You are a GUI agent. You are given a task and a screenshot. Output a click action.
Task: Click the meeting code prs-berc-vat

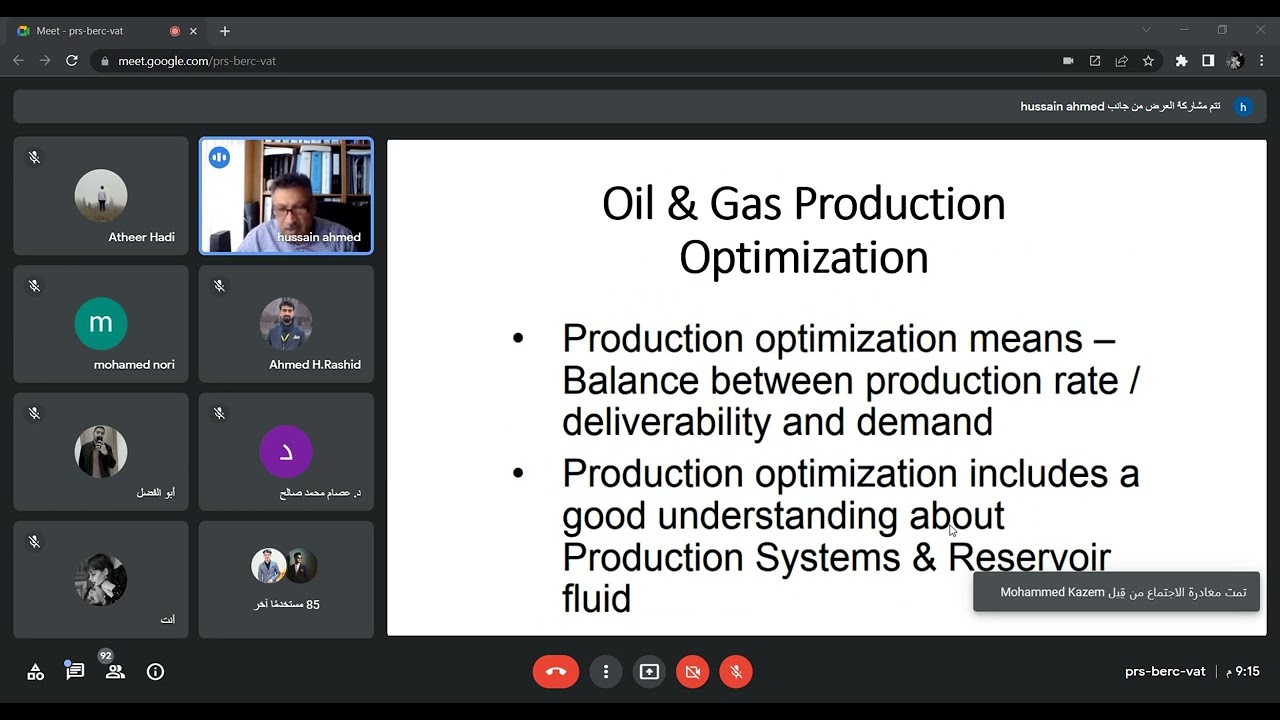click(1165, 672)
